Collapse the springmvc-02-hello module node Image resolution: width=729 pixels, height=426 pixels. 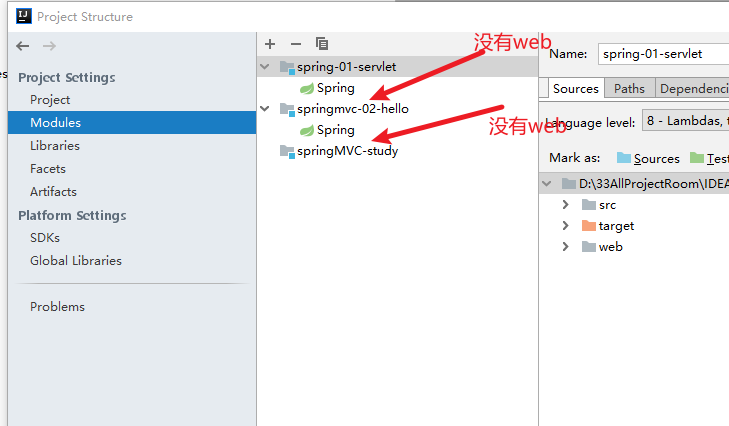click(265, 108)
